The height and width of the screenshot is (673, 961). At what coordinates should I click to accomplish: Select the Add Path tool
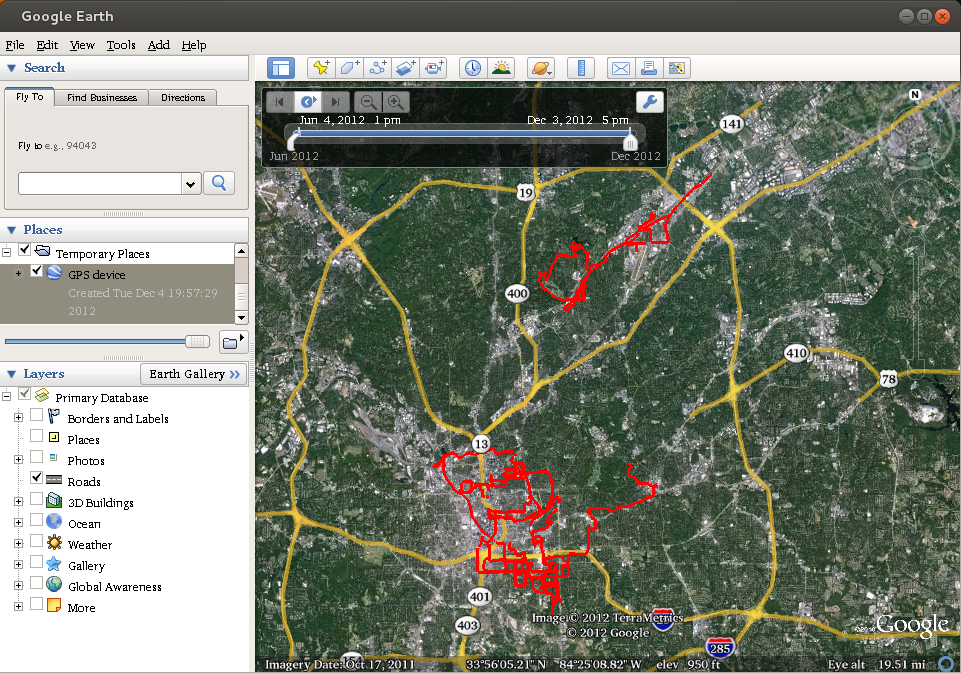pos(377,67)
